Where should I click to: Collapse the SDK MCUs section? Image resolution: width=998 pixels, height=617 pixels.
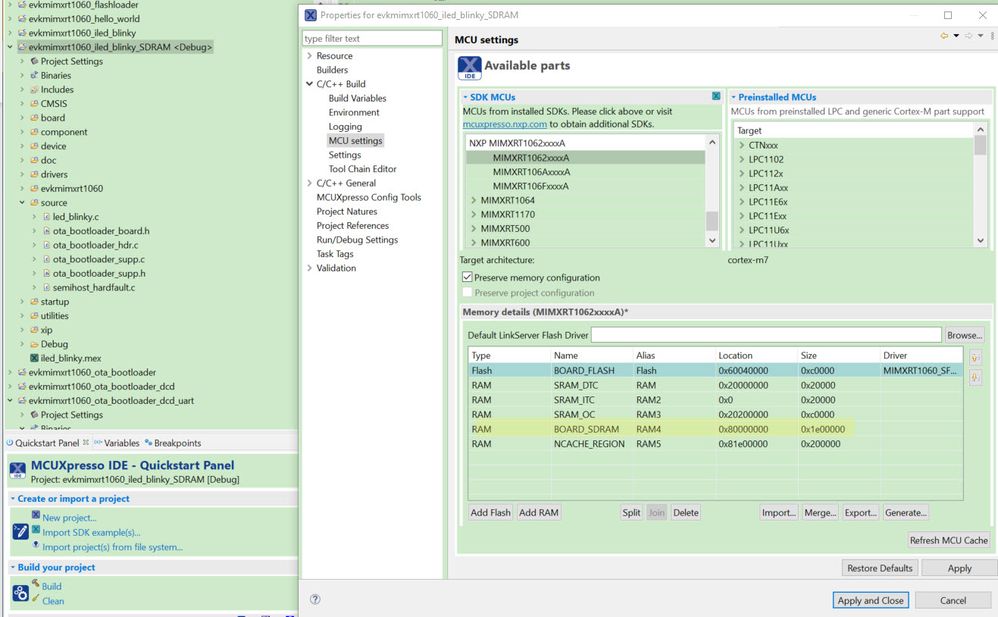point(464,97)
